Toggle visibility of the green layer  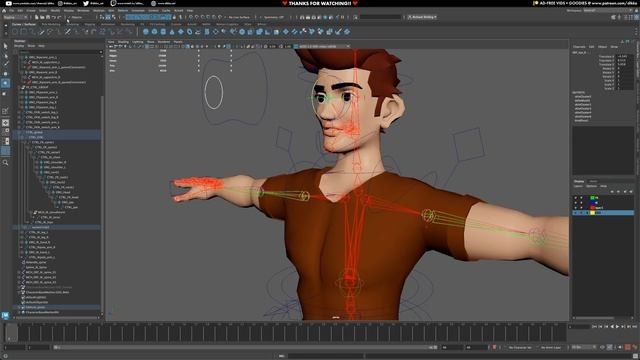576,198
